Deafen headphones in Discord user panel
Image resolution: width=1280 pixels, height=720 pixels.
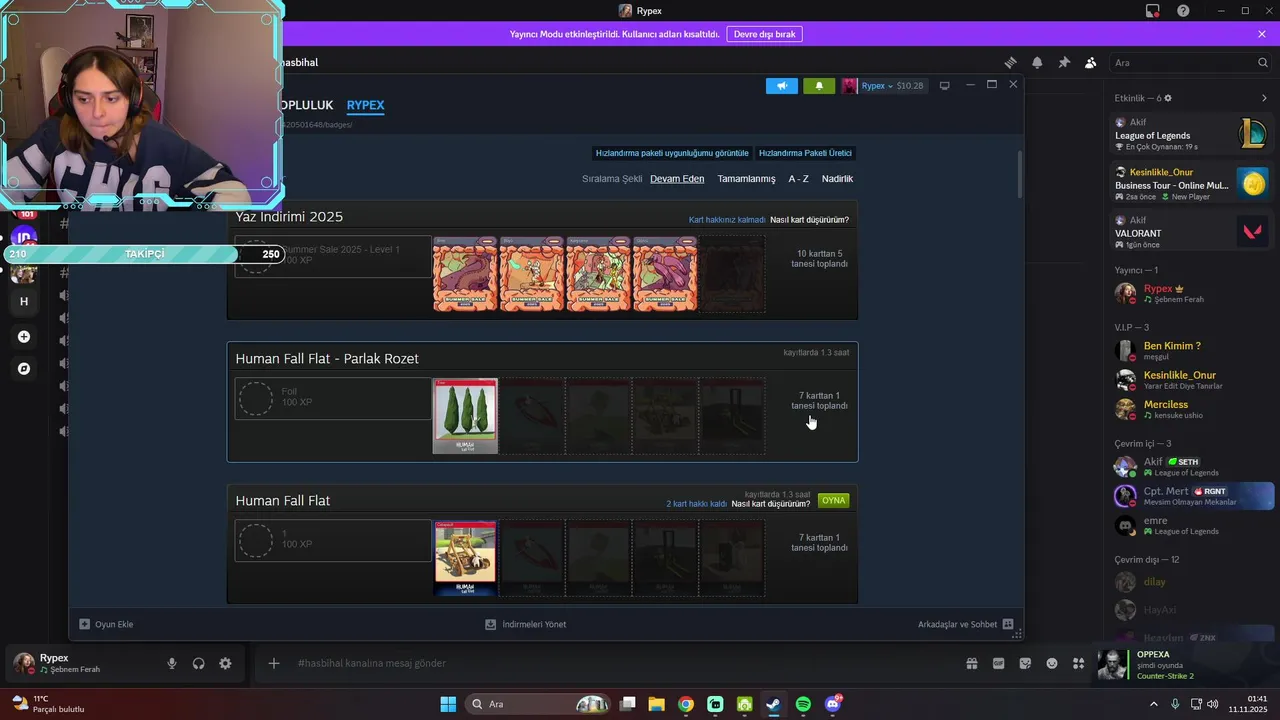[199, 663]
